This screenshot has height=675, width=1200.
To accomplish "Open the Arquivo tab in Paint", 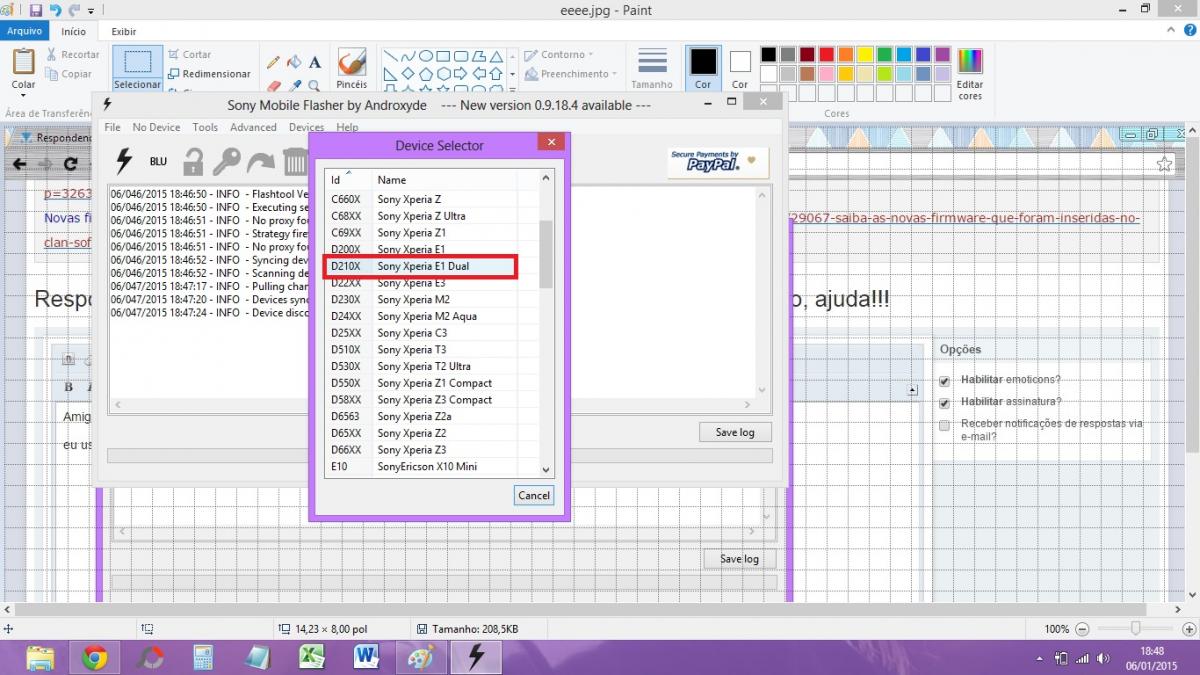I will 24,31.
